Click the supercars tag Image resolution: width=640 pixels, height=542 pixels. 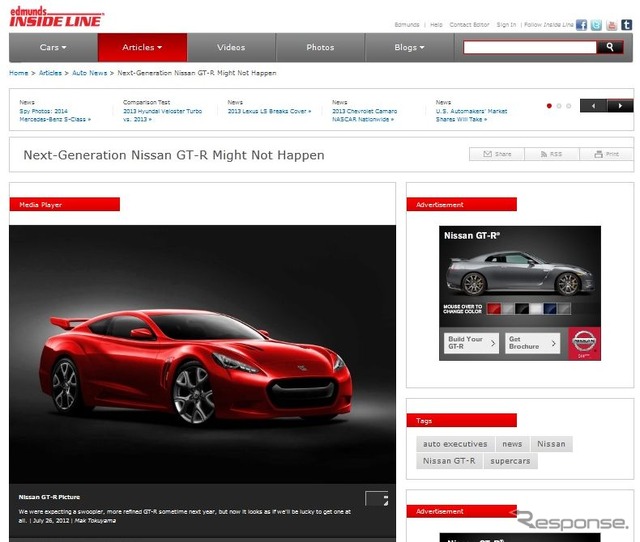[x=510, y=461]
